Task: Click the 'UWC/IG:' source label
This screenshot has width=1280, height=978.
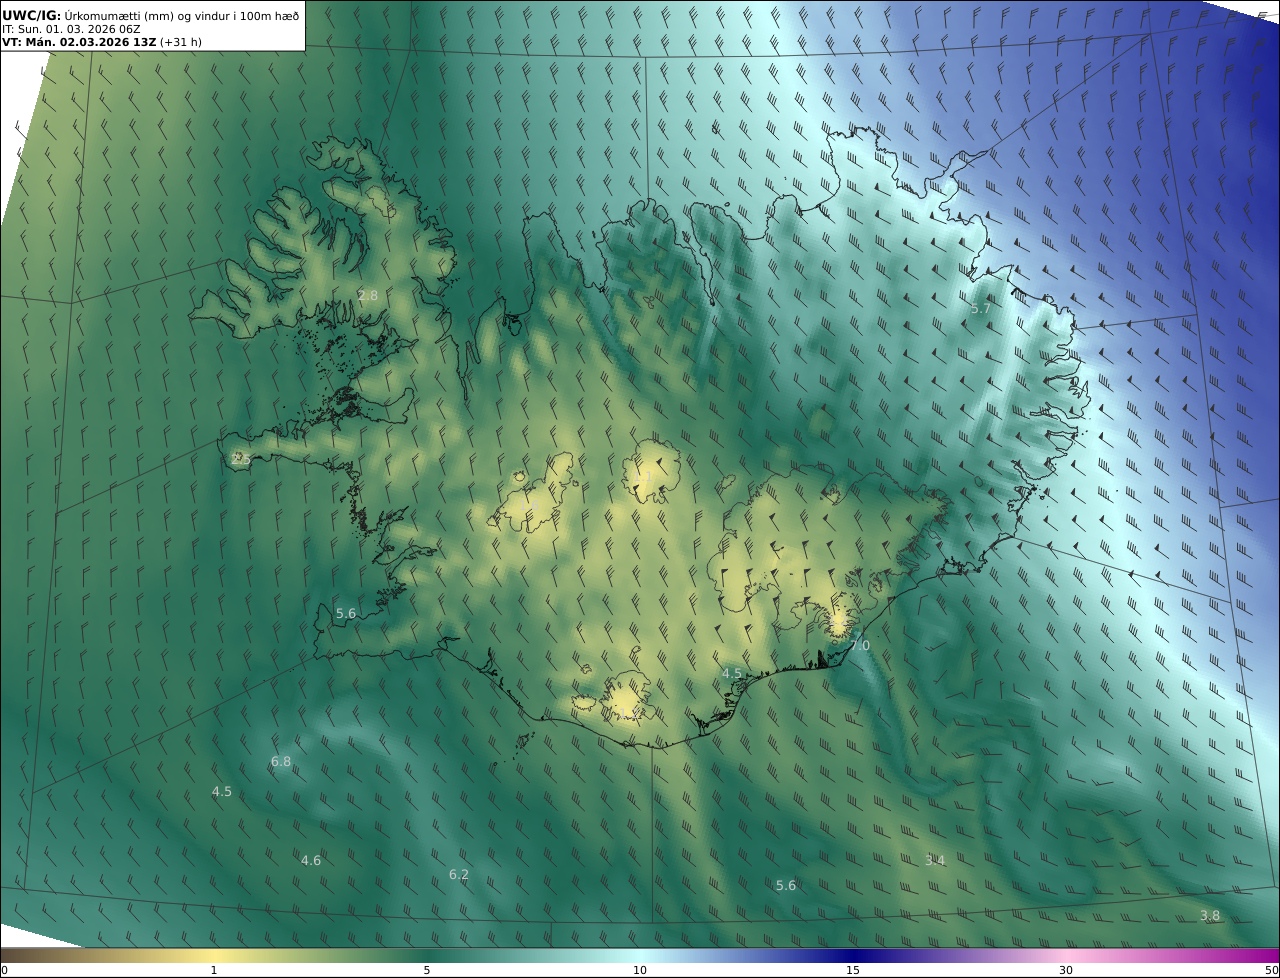Action: 32,15
